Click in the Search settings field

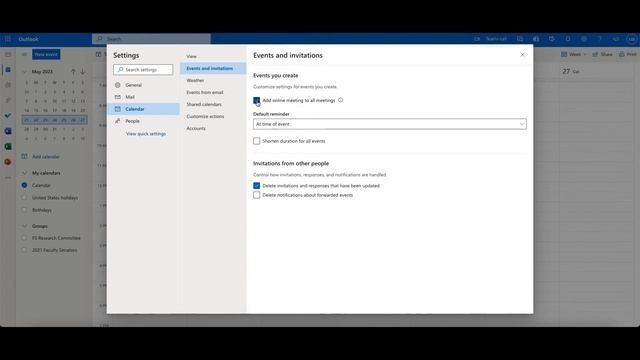[x=143, y=70]
